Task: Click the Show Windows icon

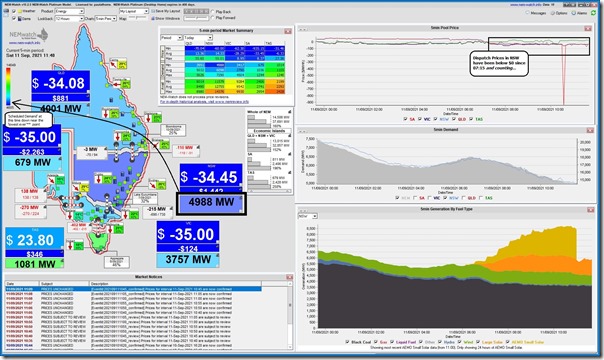Action: coord(153,18)
